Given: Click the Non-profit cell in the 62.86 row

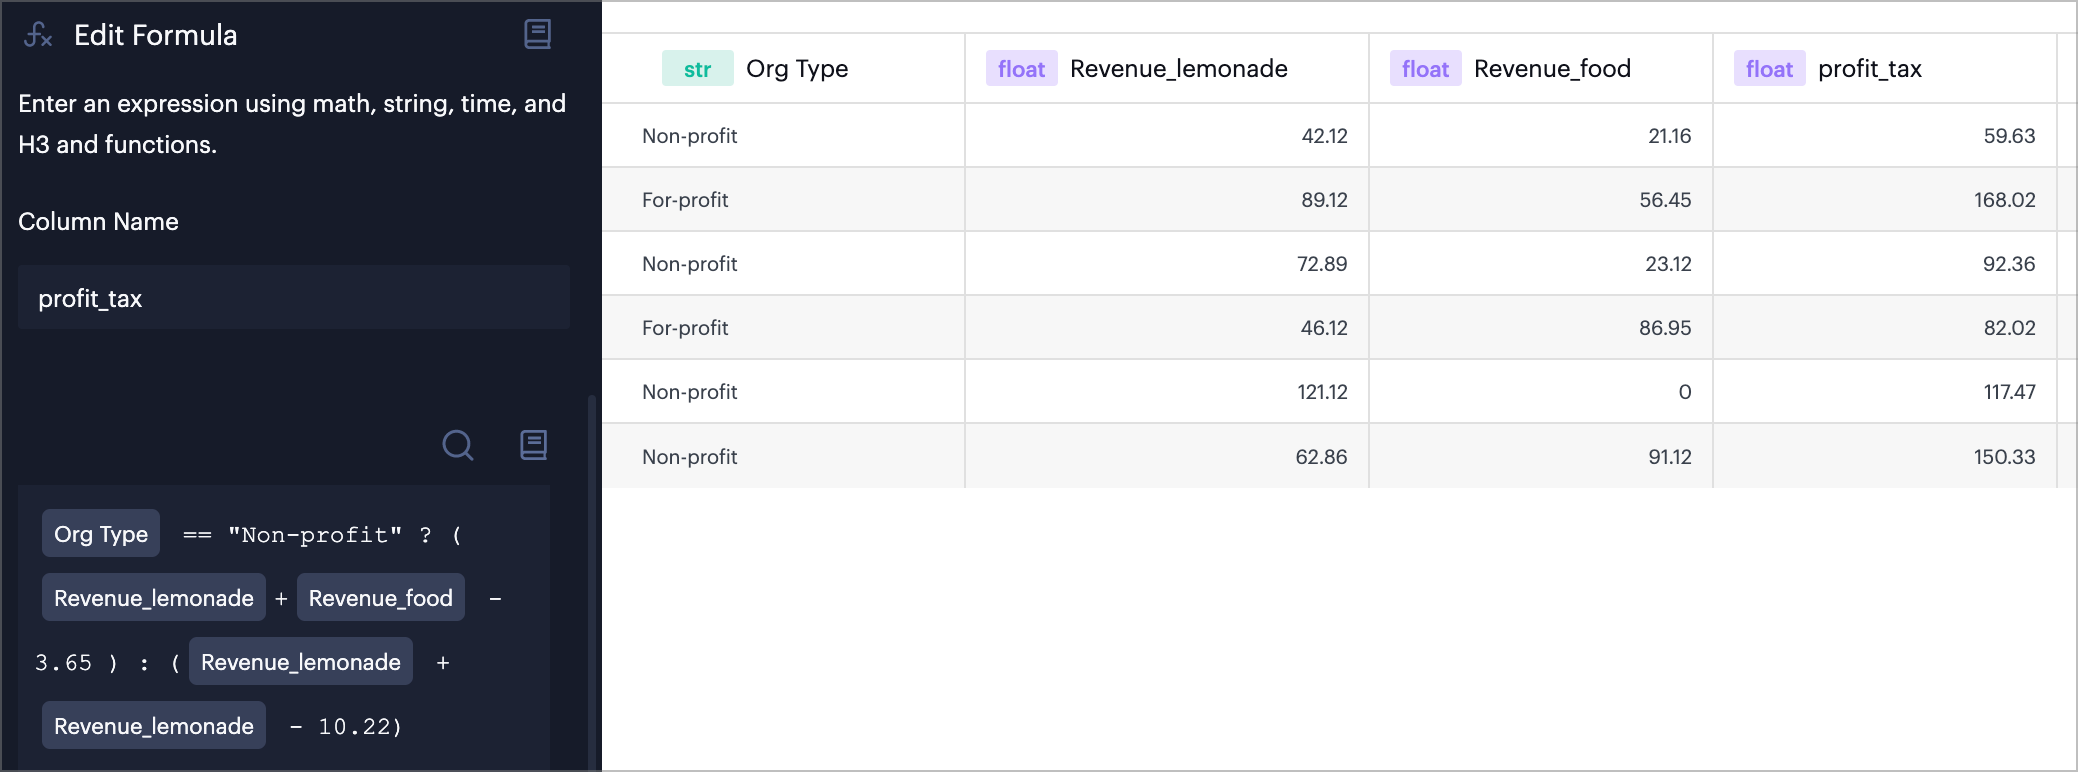Looking at the screenshot, I should pyautogui.click(x=783, y=456).
